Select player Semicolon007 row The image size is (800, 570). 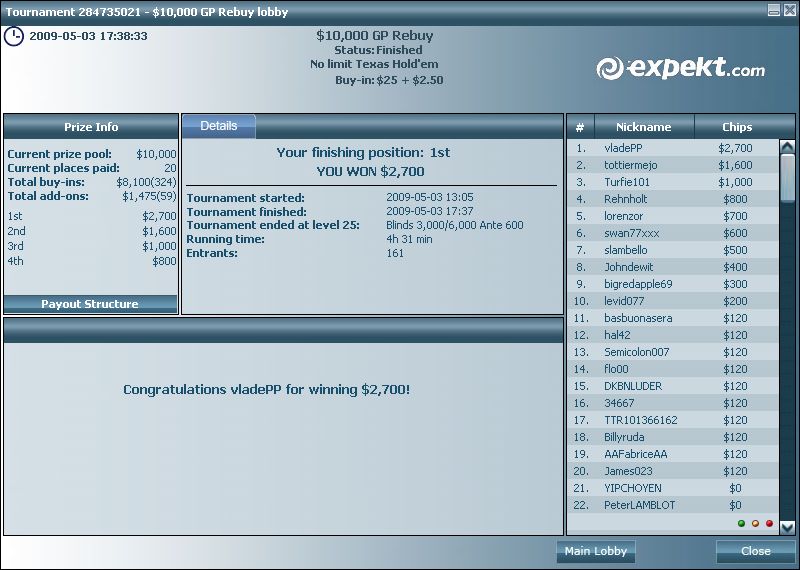673,352
